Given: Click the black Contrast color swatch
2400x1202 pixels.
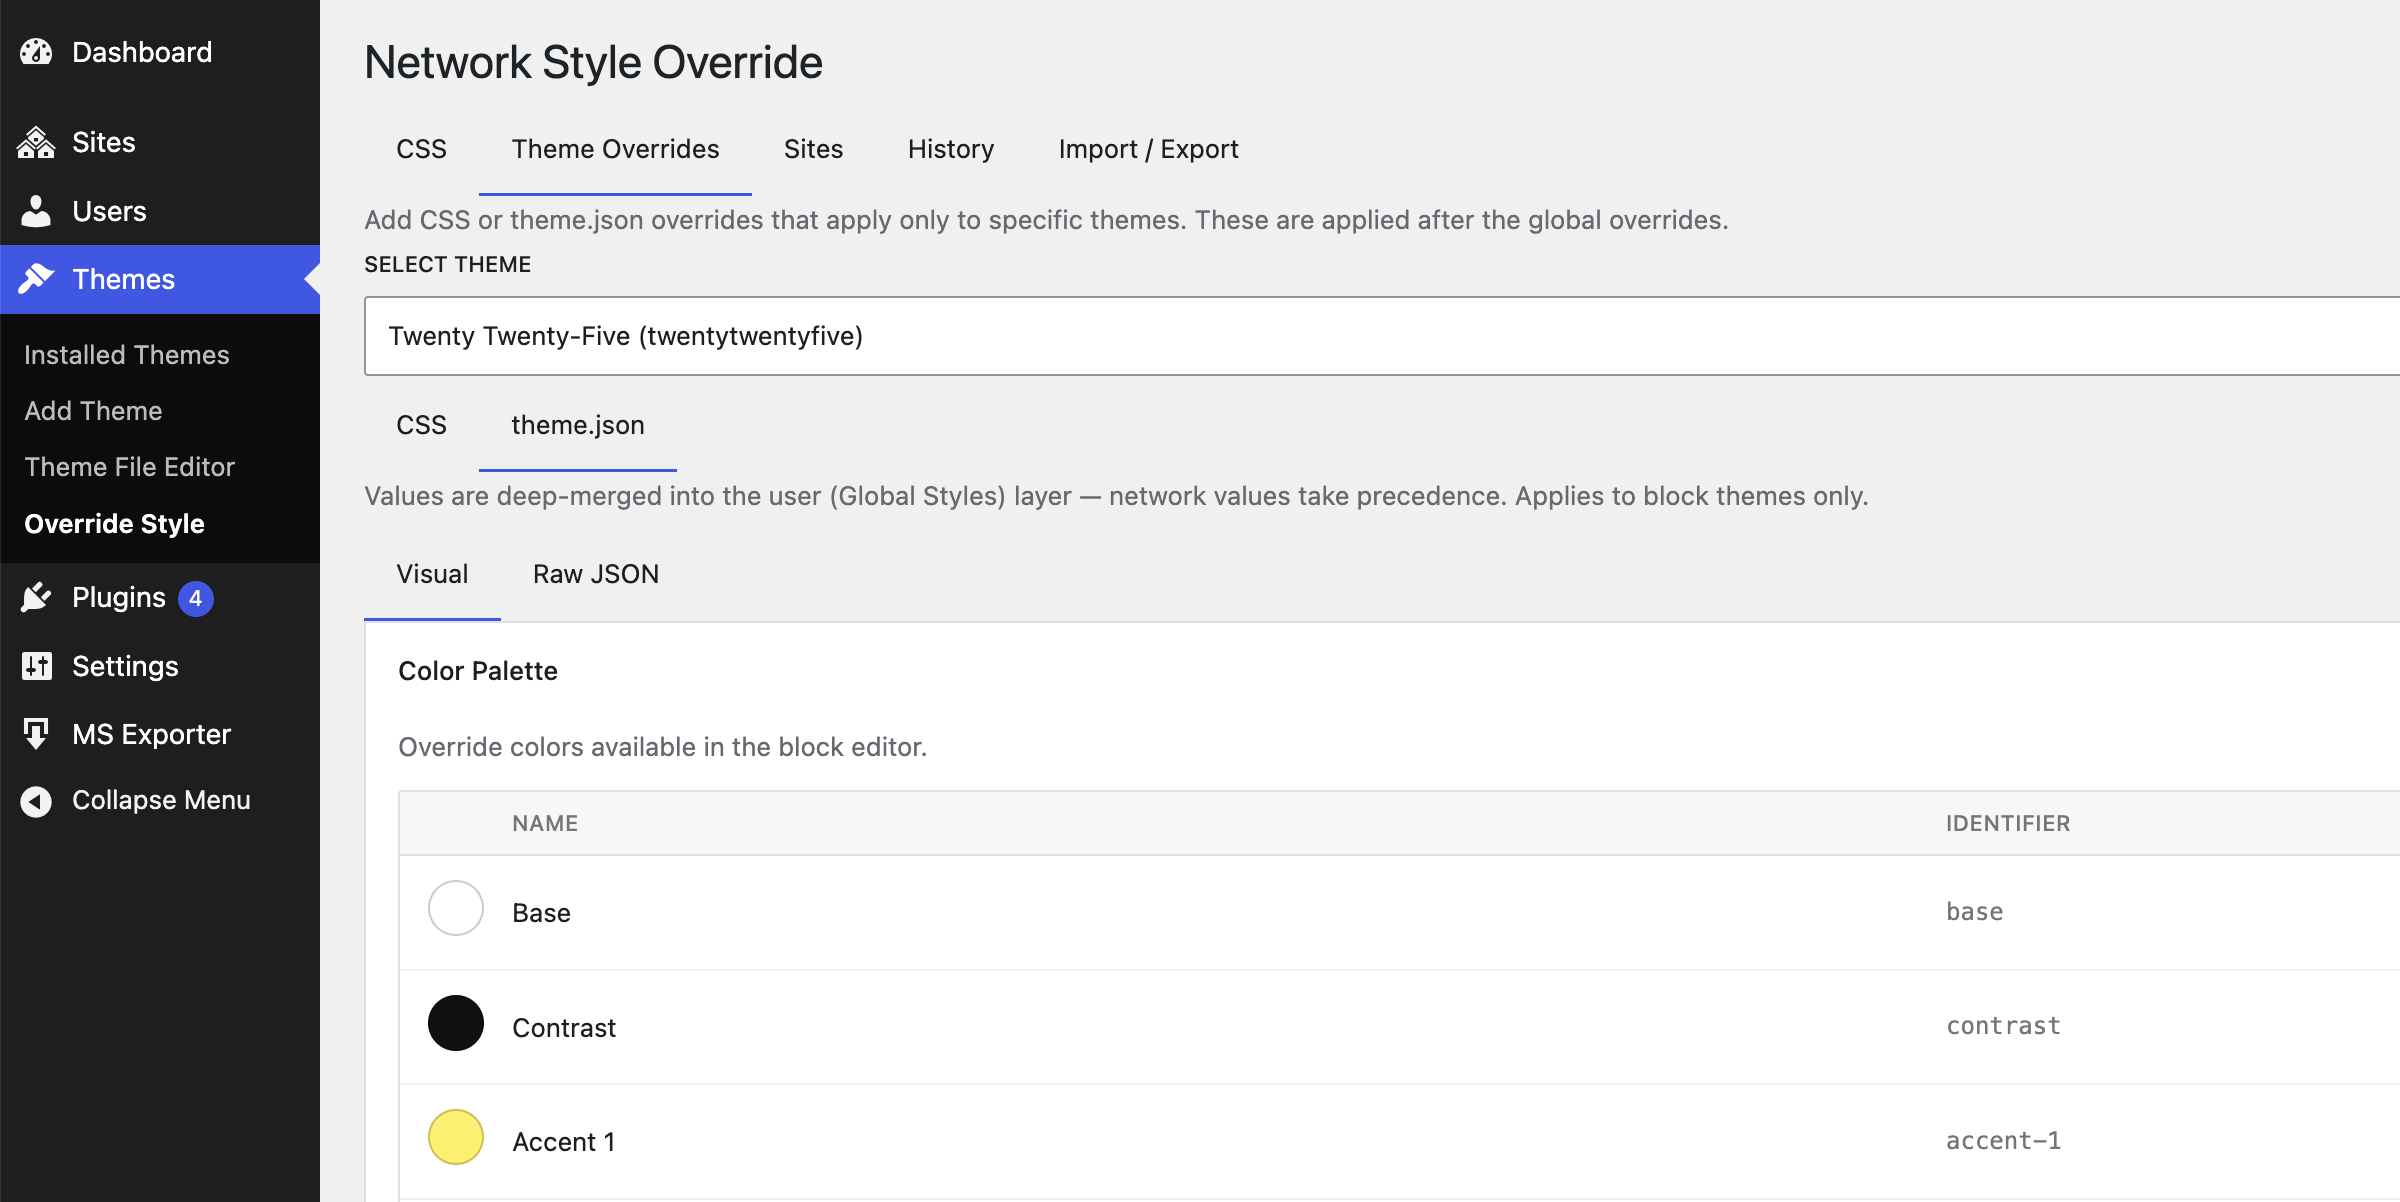Looking at the screenshot, I should [x=456, y=1023].
